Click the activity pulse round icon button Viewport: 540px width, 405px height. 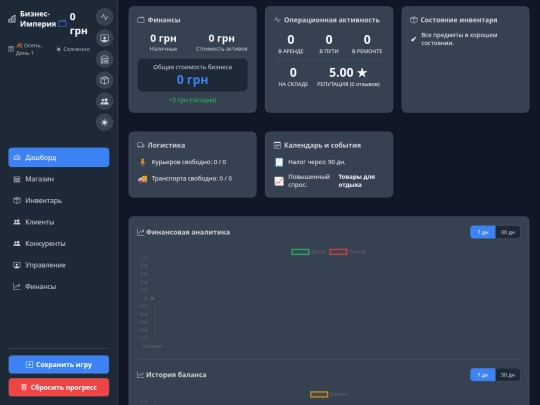click(104, 17)
